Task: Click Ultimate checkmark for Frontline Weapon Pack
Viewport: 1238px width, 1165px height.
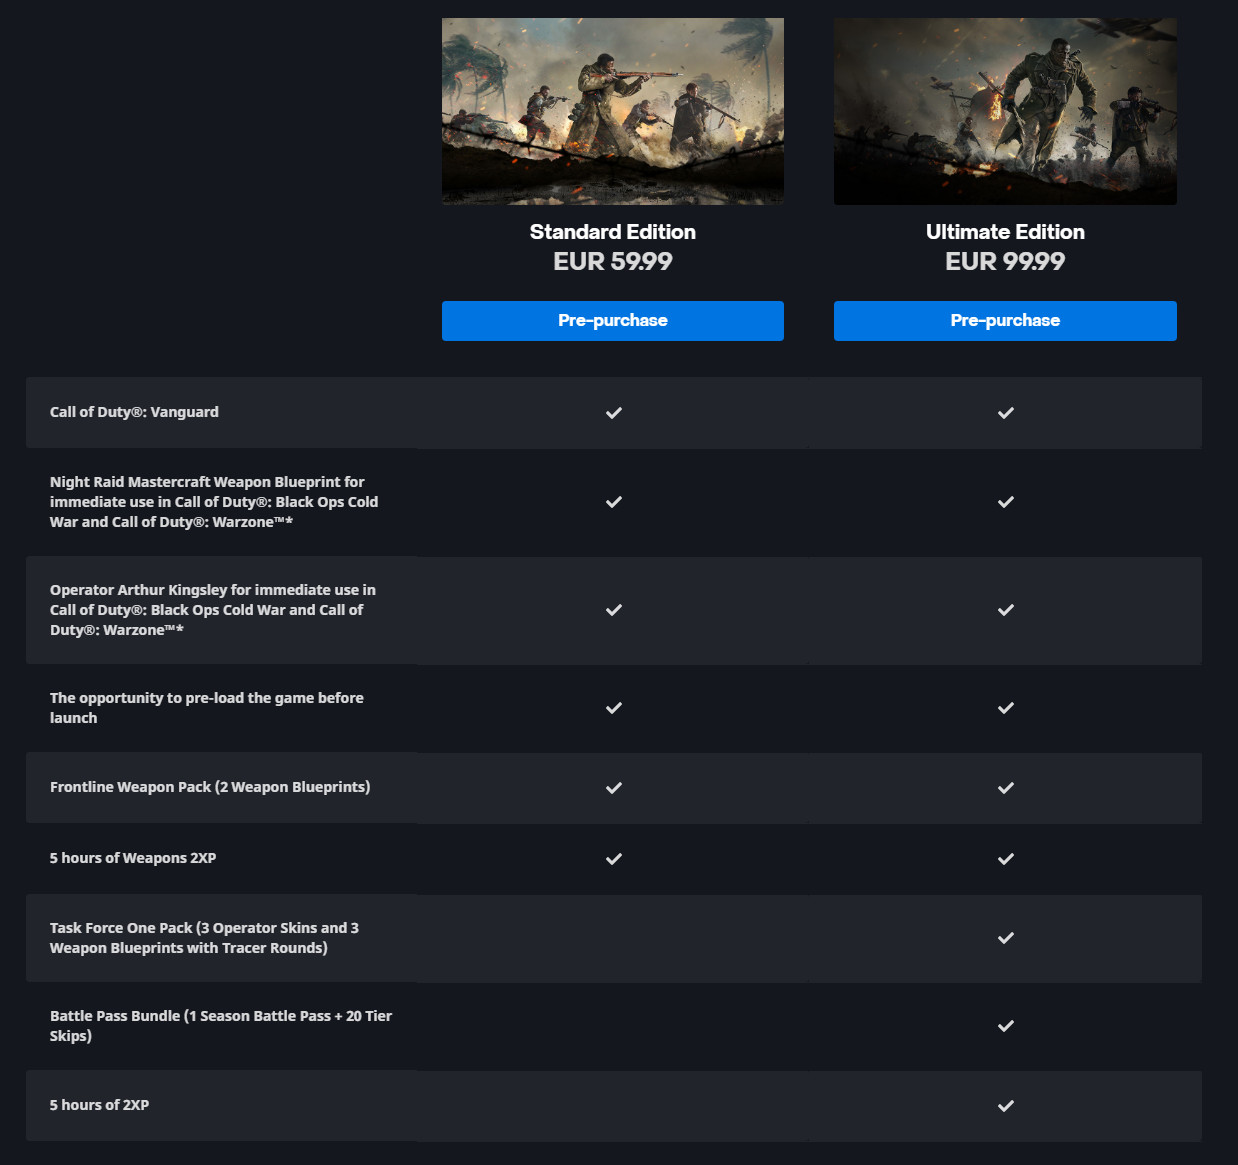Action: coord(1006,788)
